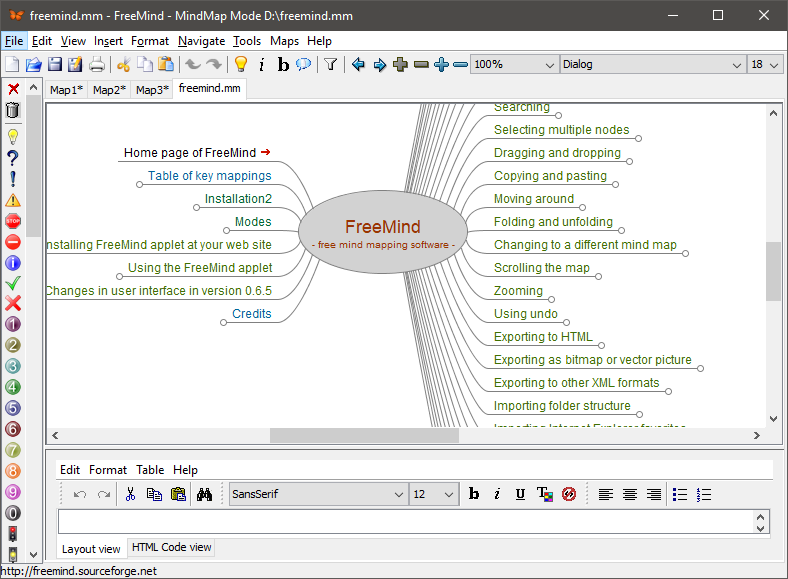Viewport: 788px width, 579px height.
Task: Click the Save As icon in the toolbar
Action: (x=75, y=64)
